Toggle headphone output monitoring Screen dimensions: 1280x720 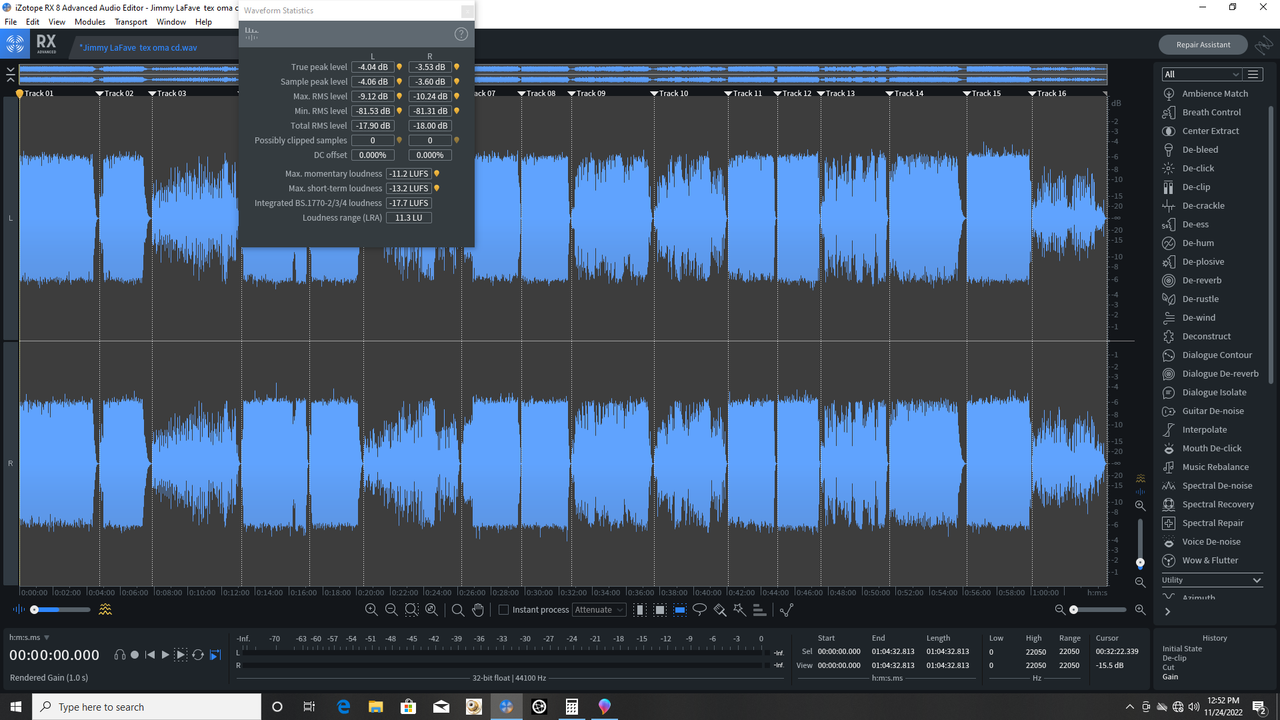[120, 655]
